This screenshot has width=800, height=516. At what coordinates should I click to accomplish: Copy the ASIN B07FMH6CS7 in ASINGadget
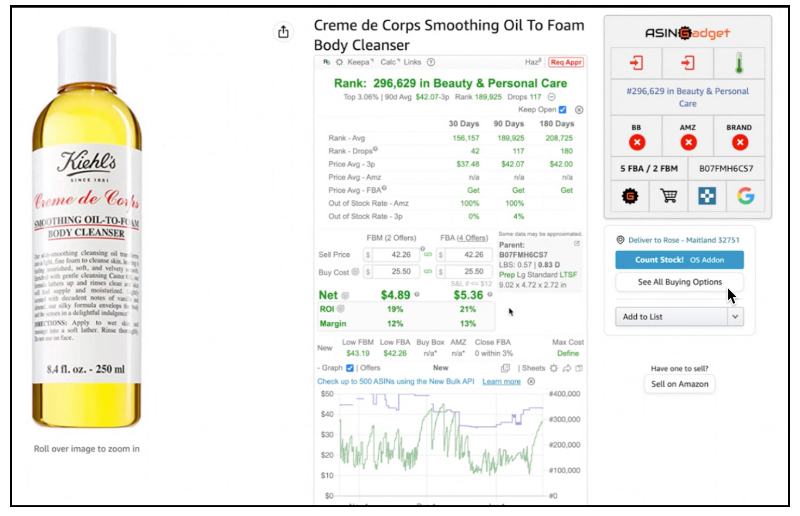tap(726, 168)
